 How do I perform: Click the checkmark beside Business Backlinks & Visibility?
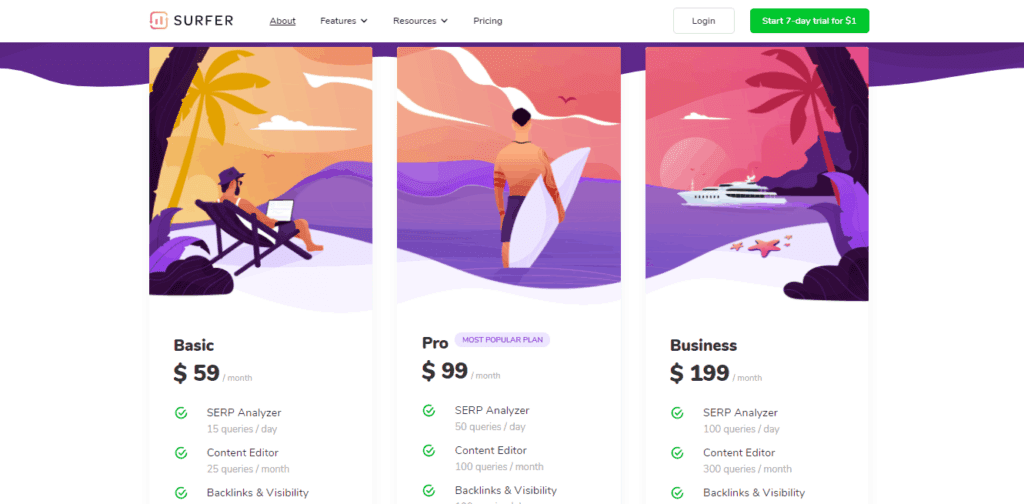[x=677, y=493]
